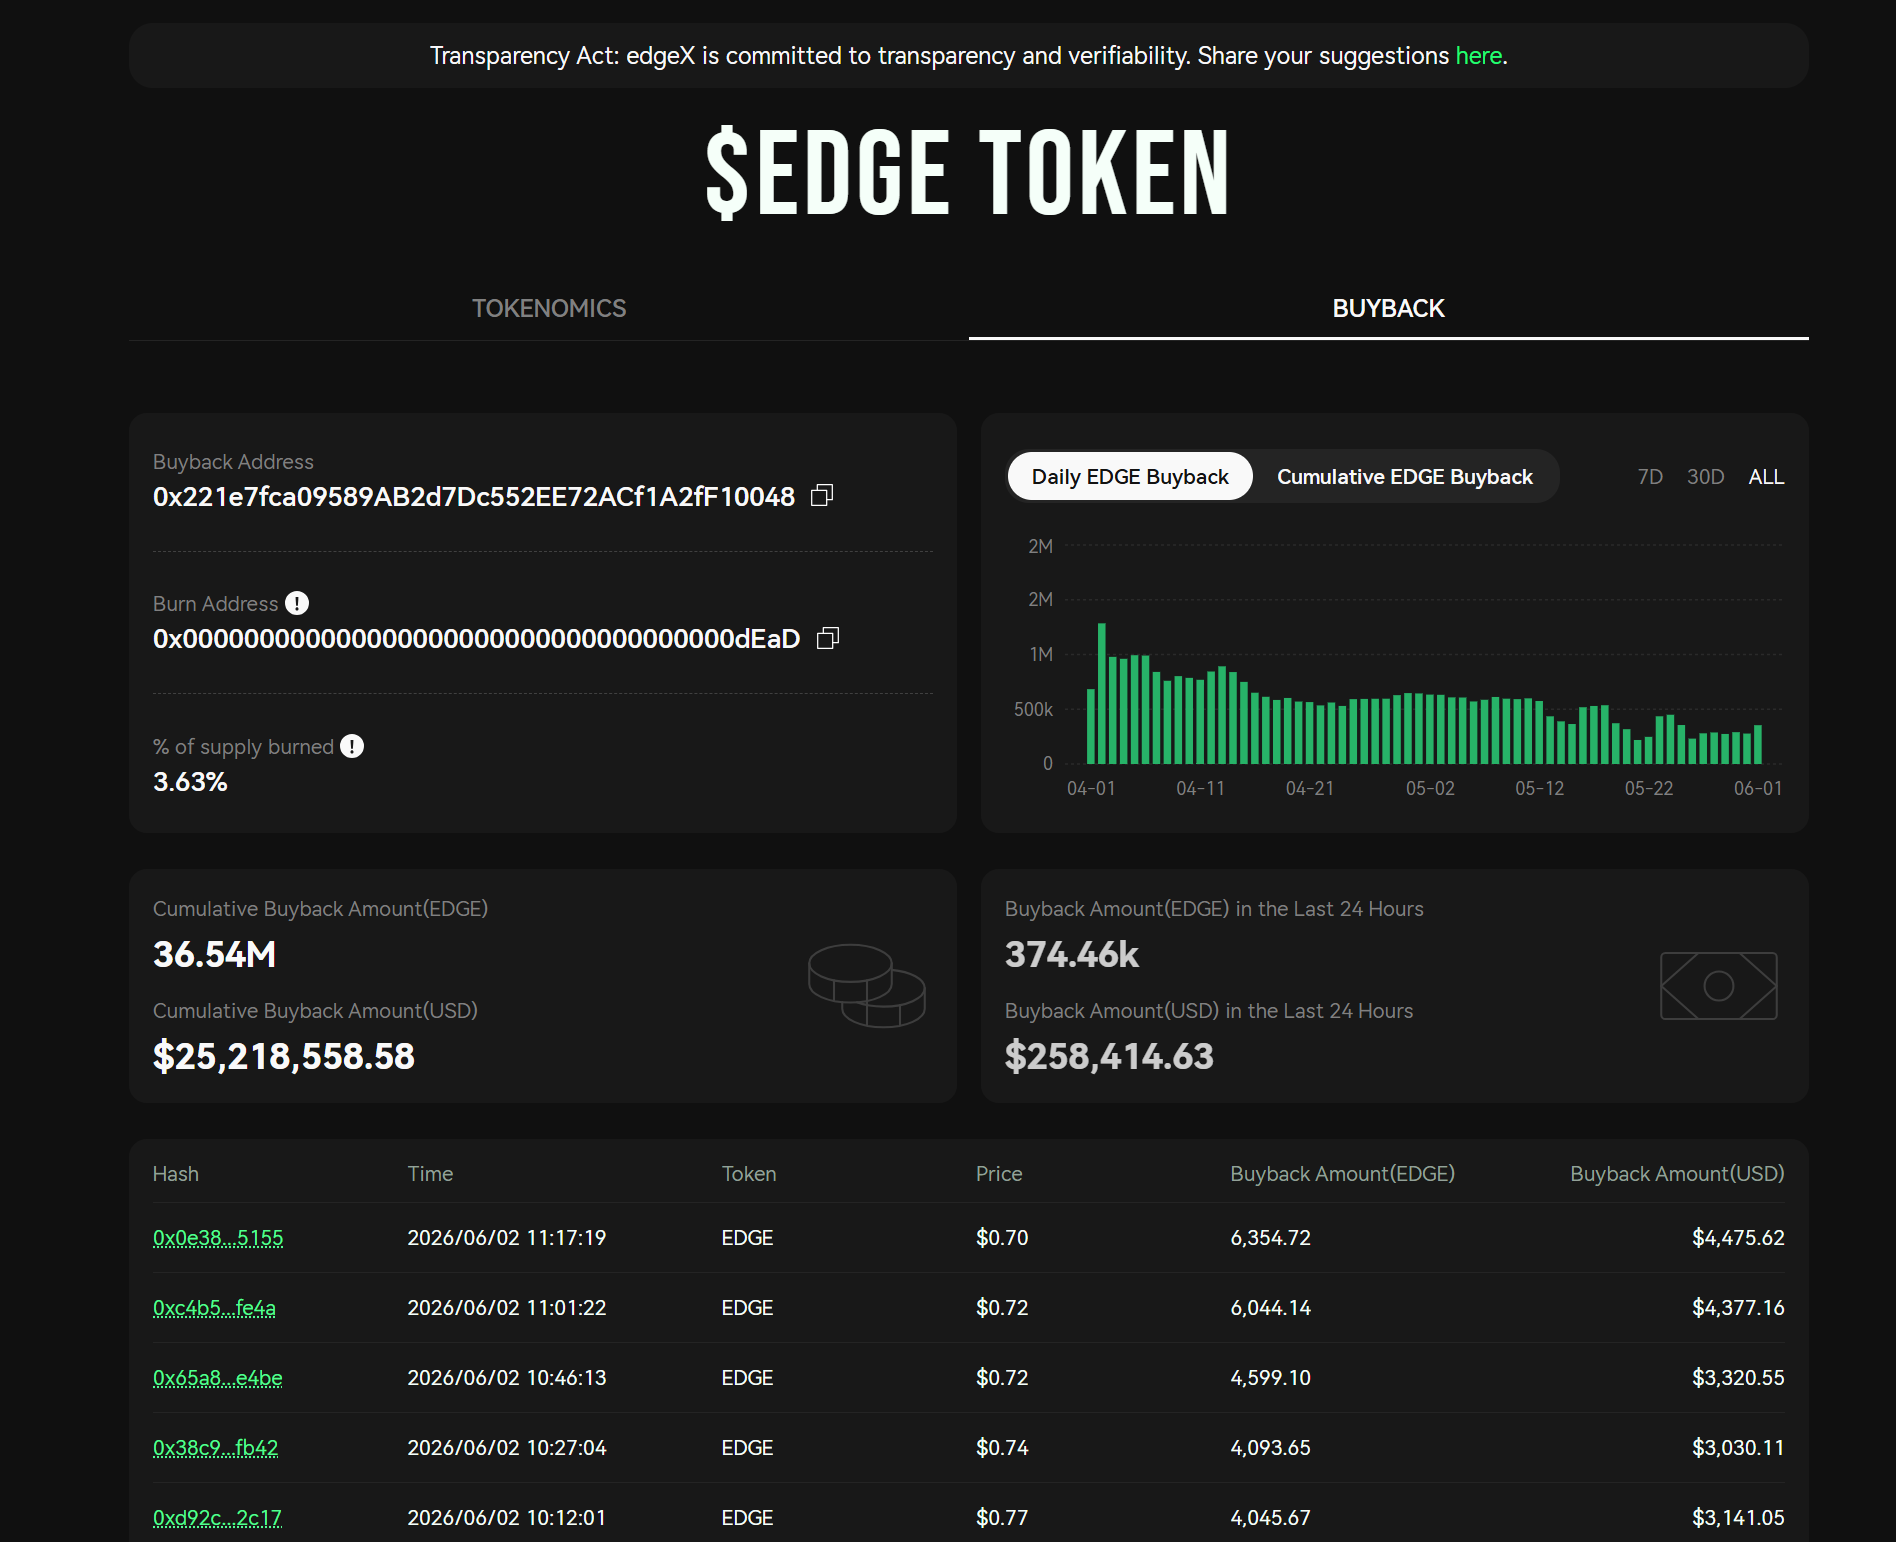The height and width of the screenshot is (1542, 1896).
Task: Click the time 2026/06/02 10:46:13
Action: [x=507, y=1378]
